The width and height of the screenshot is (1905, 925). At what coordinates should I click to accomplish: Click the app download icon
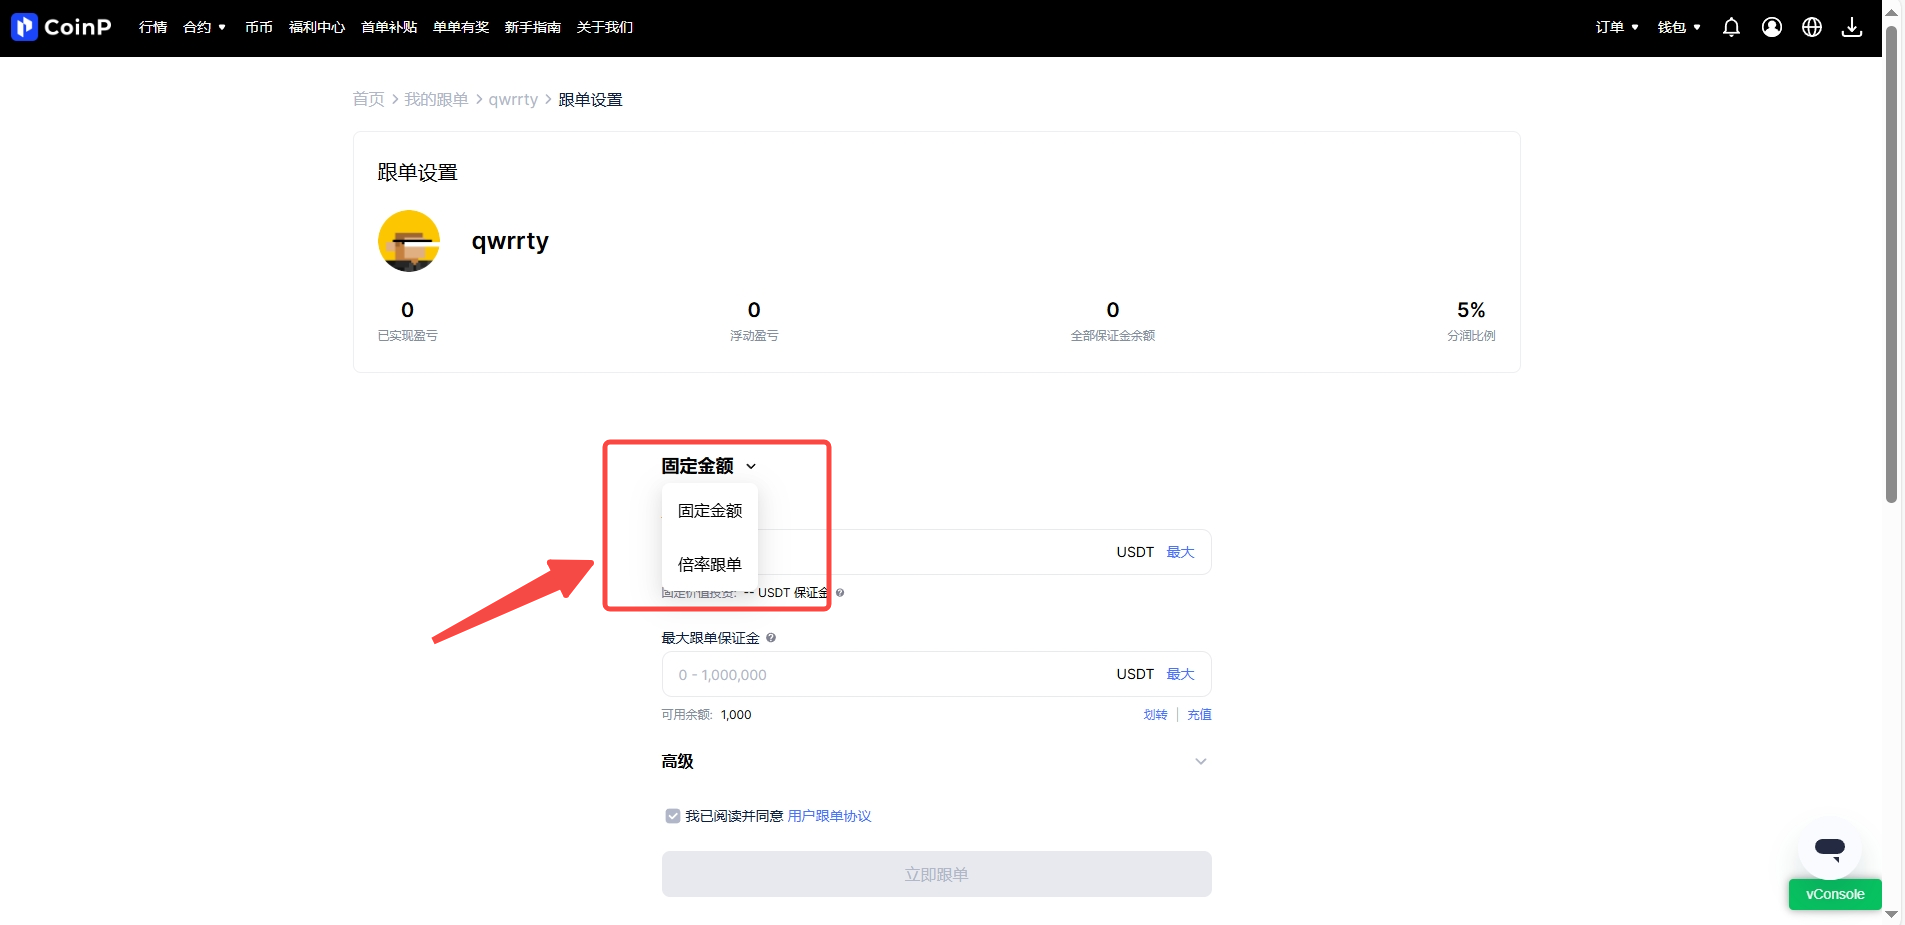[1851, 27]
